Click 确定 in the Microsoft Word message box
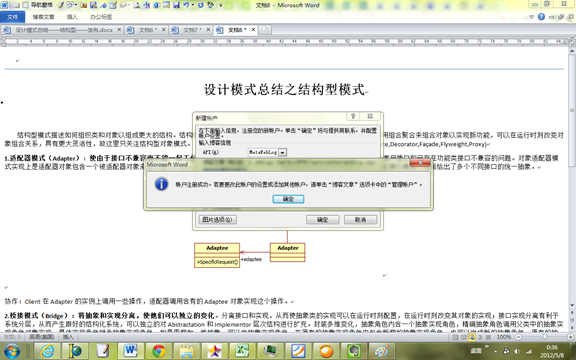This screenshot has width=576, height=360. (288, 199)
